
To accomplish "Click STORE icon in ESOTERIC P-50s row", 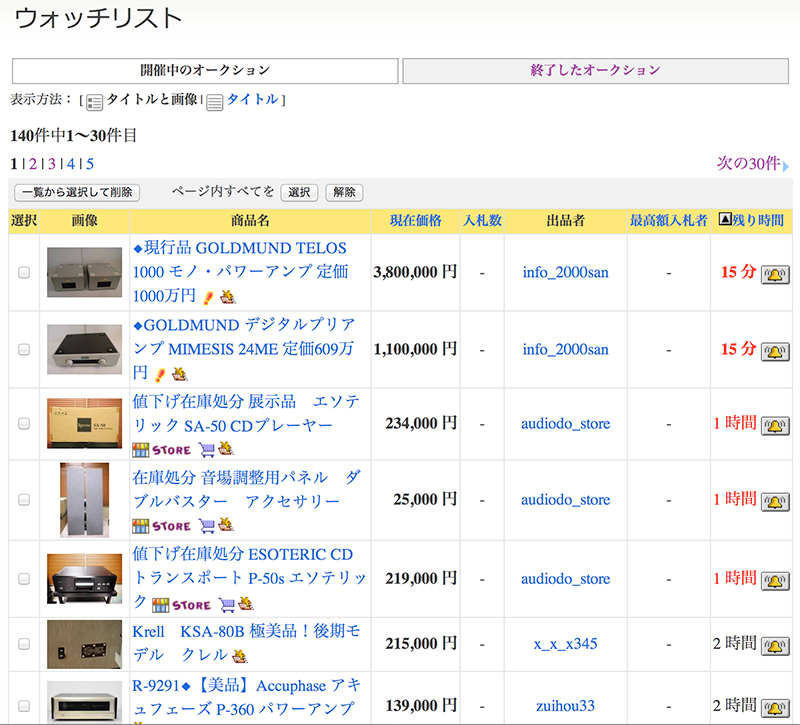I will tap(181, 605).
